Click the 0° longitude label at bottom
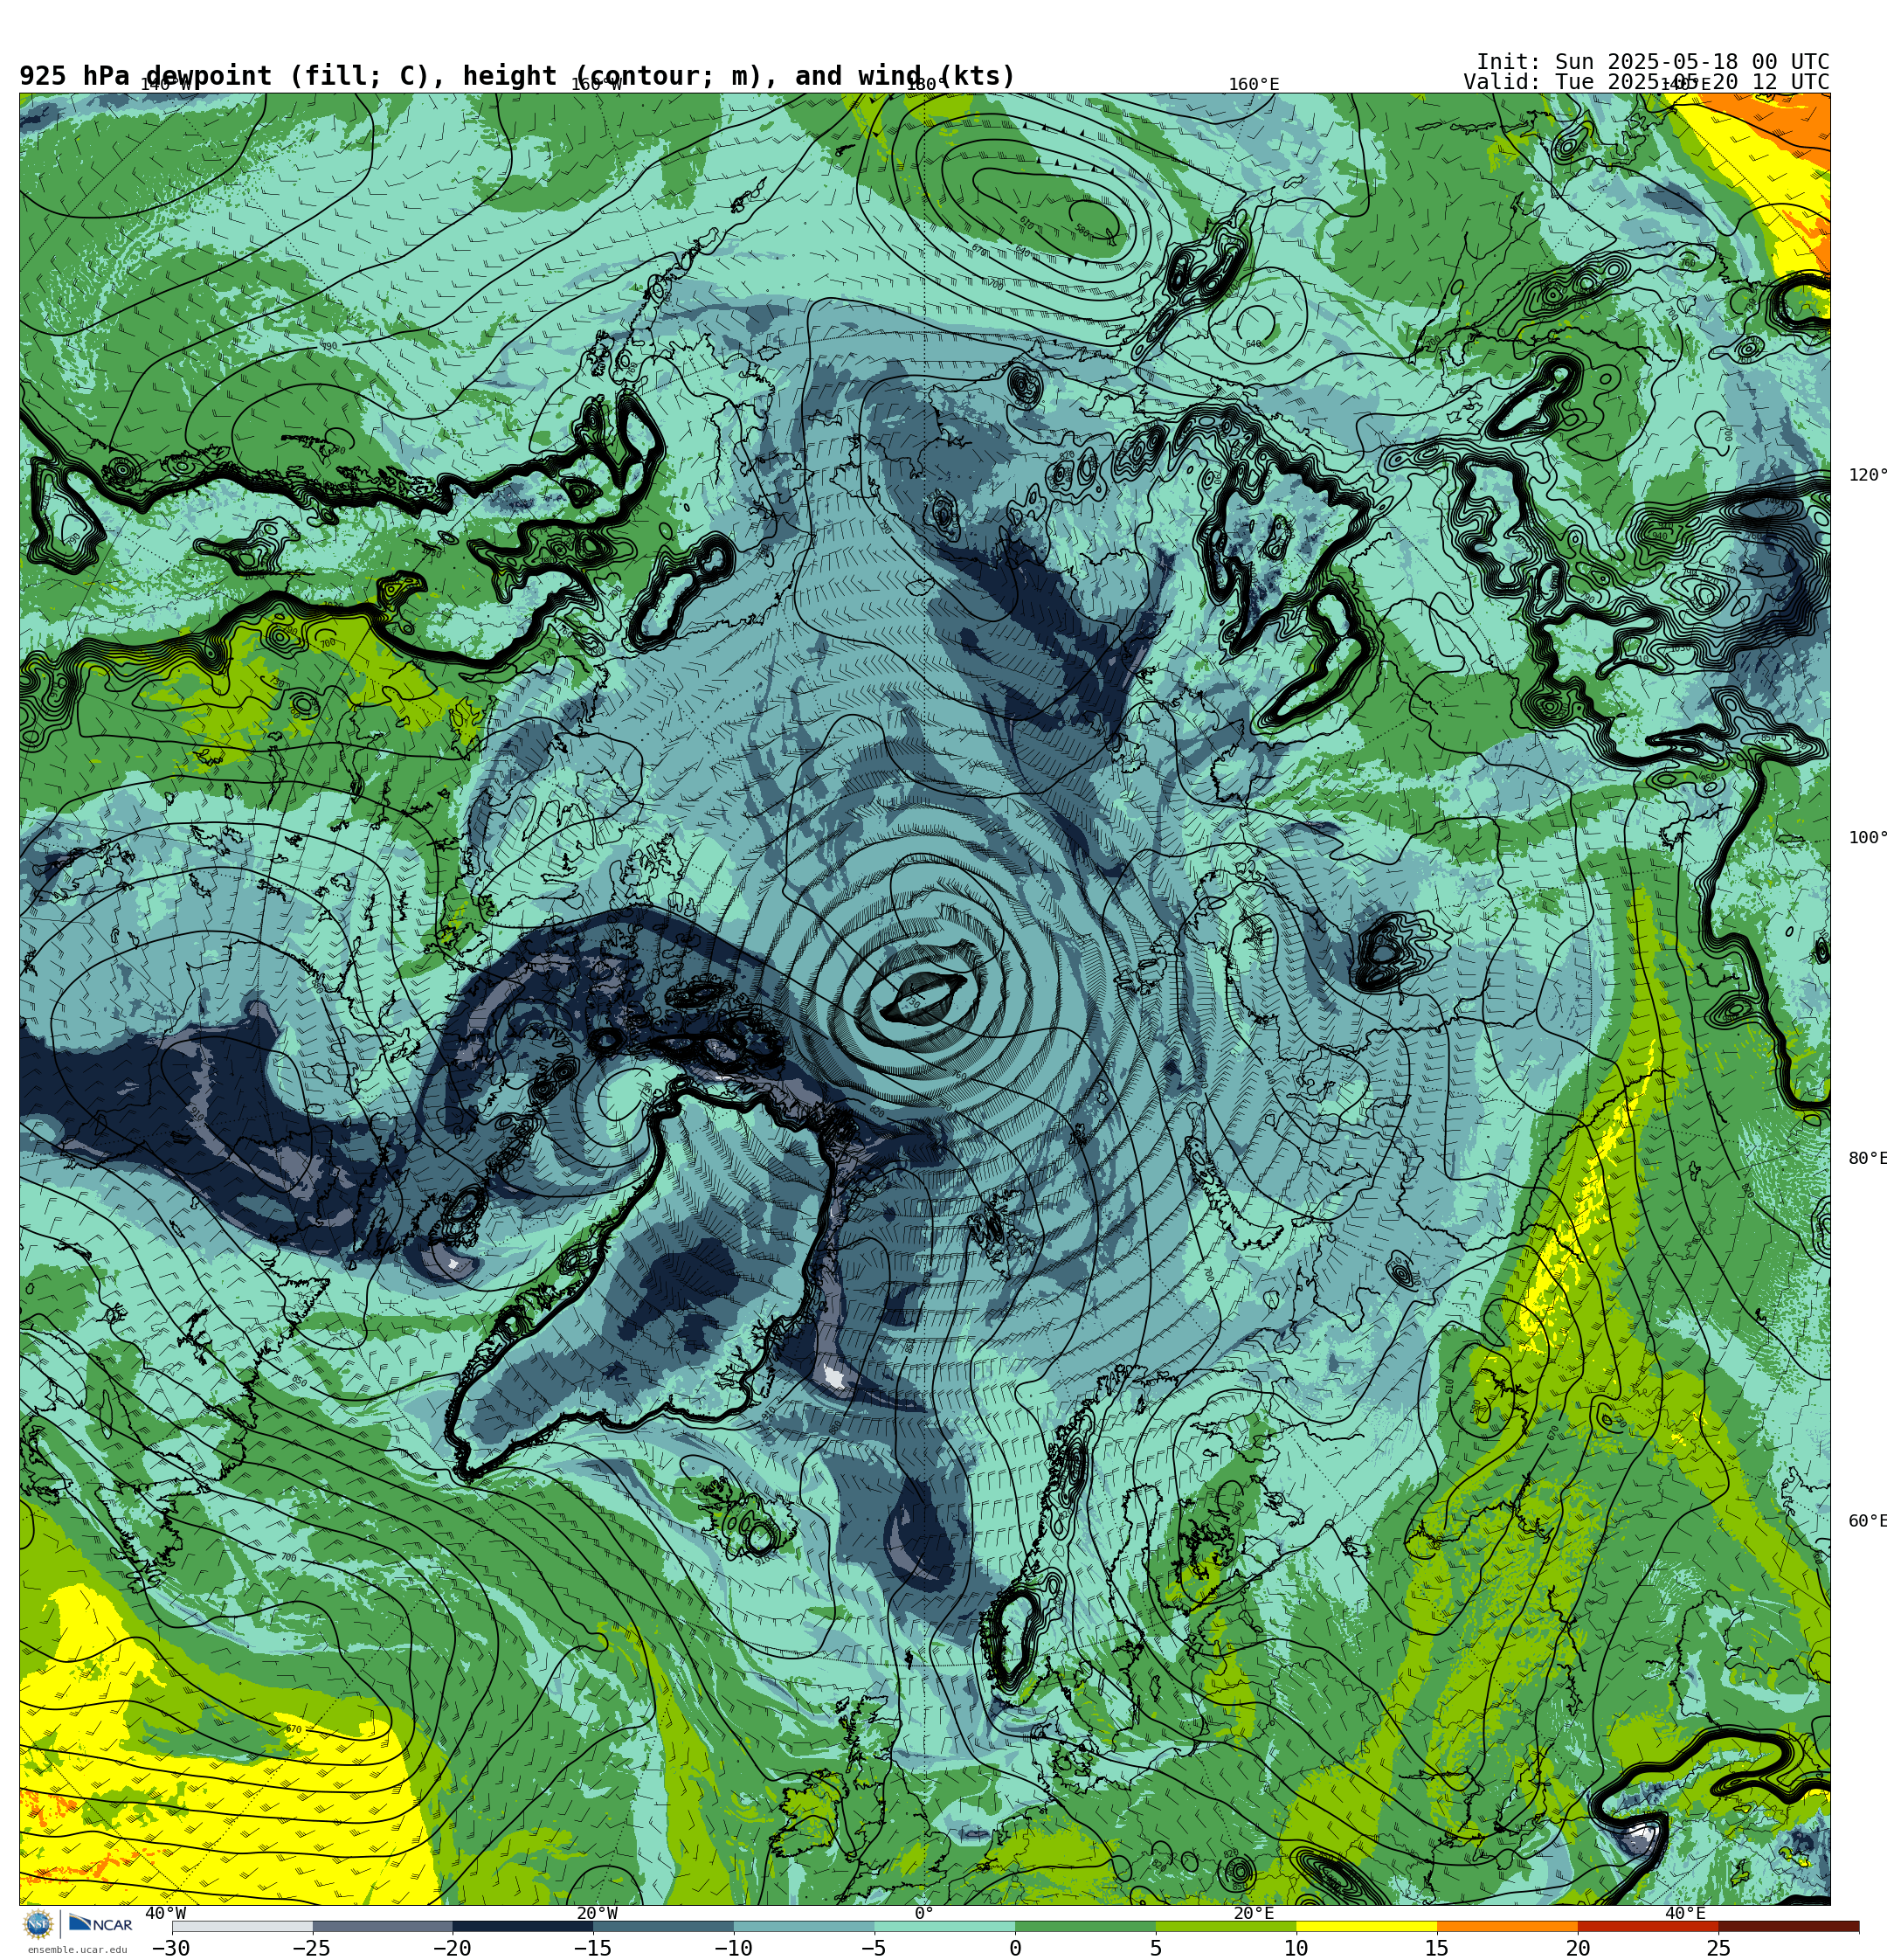Image resolution: width=1887 pixels, height=1960 pixels. [924, 1913]
